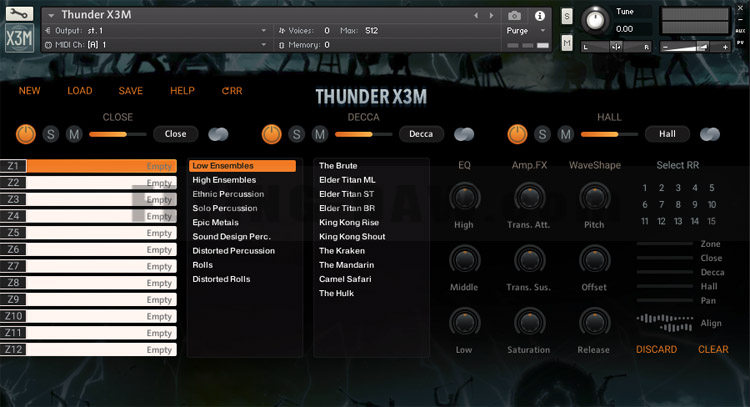Toggle the Close mic power button

(26, 134)
